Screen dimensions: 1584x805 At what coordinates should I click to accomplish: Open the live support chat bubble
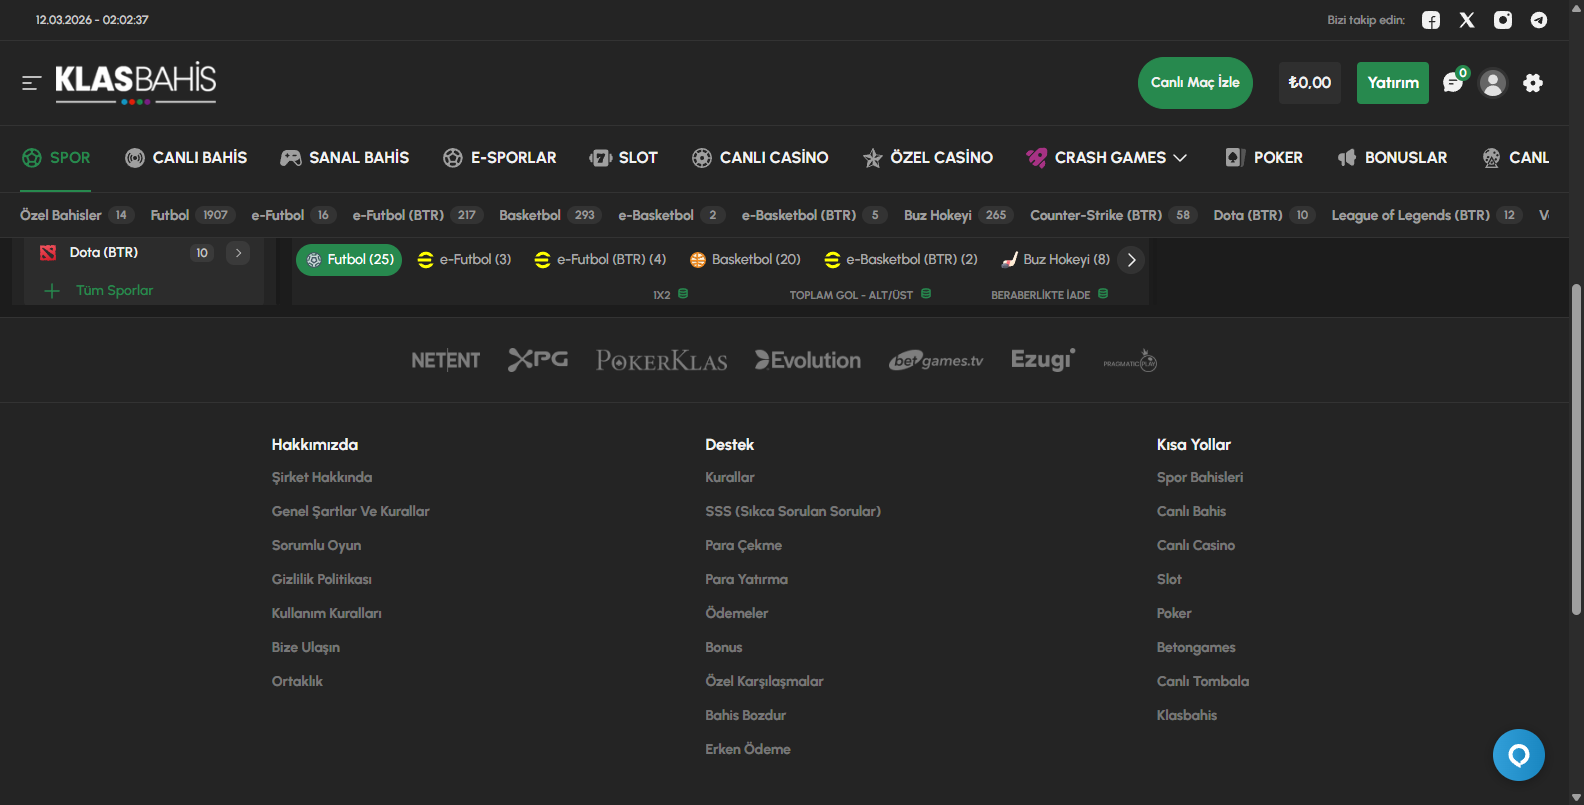pyautogui.click(x=1518, y=755)
